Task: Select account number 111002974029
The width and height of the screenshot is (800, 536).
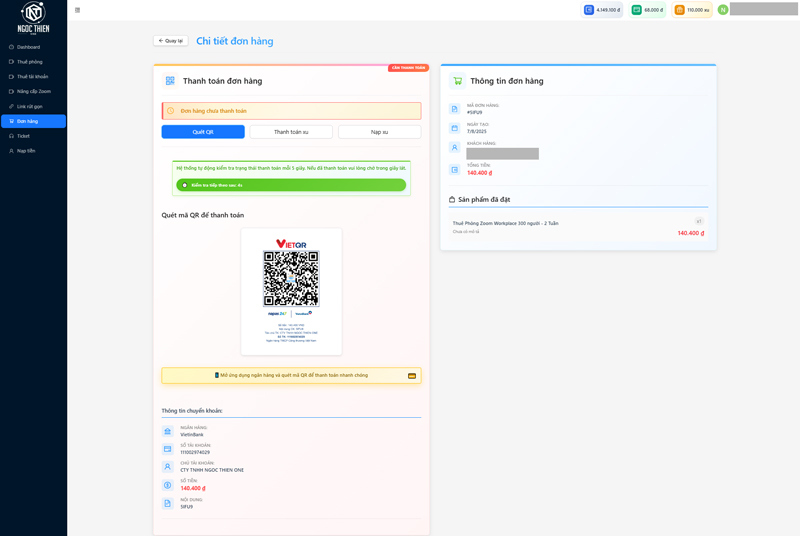Action: pos(195,452)
